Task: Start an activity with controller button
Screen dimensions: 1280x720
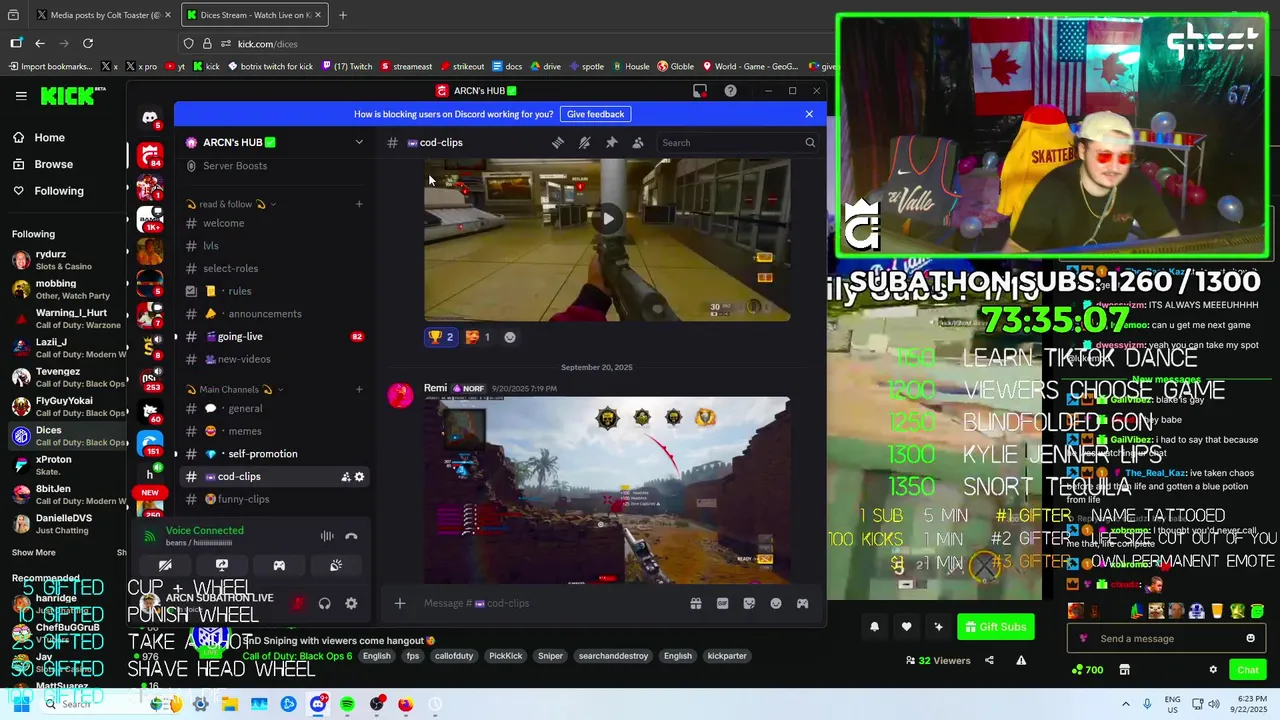Action: (279, 565)
